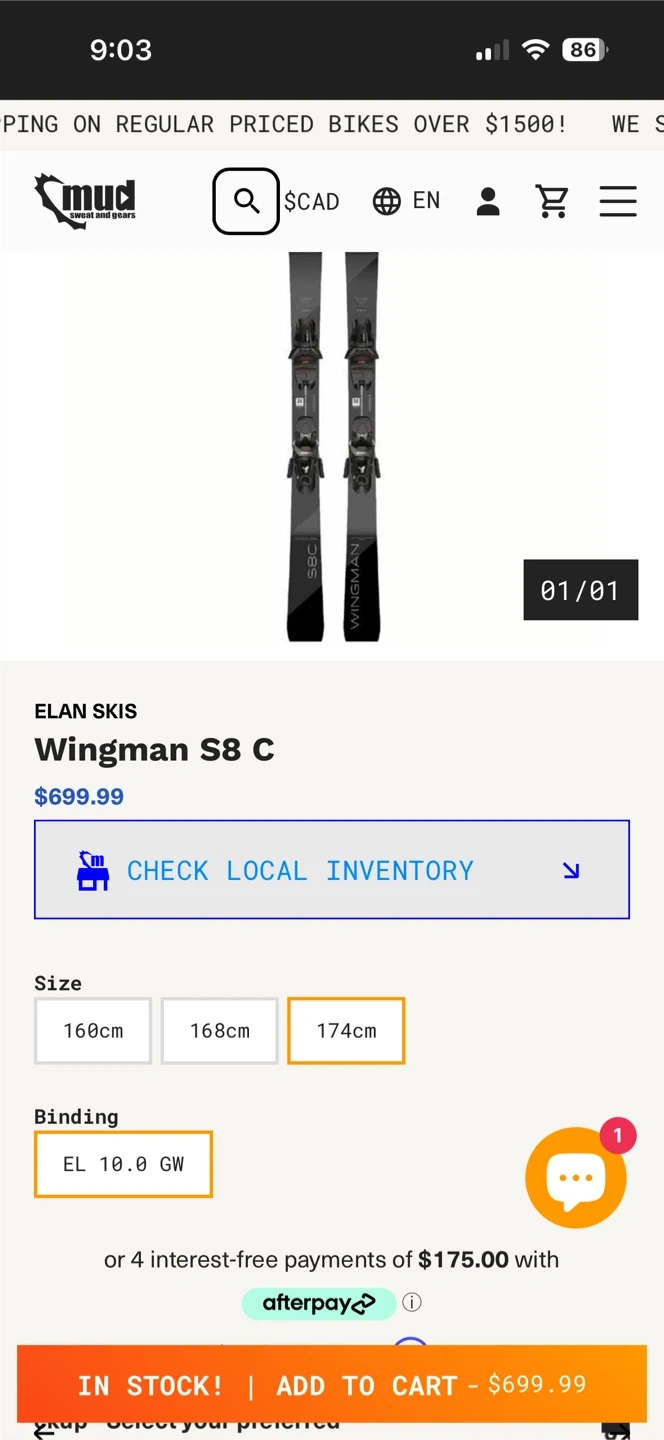Screen dimensions: 664x1440
Task: Open the shopping cart icon
Action: tap(552, 201)
